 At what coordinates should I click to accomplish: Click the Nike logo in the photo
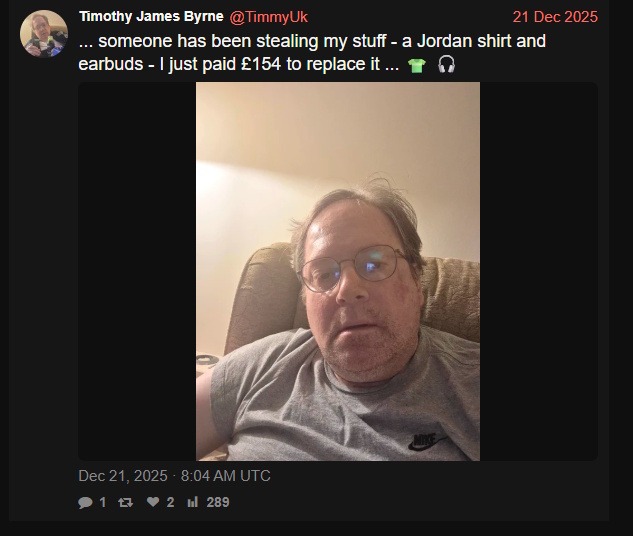(427, 441)
